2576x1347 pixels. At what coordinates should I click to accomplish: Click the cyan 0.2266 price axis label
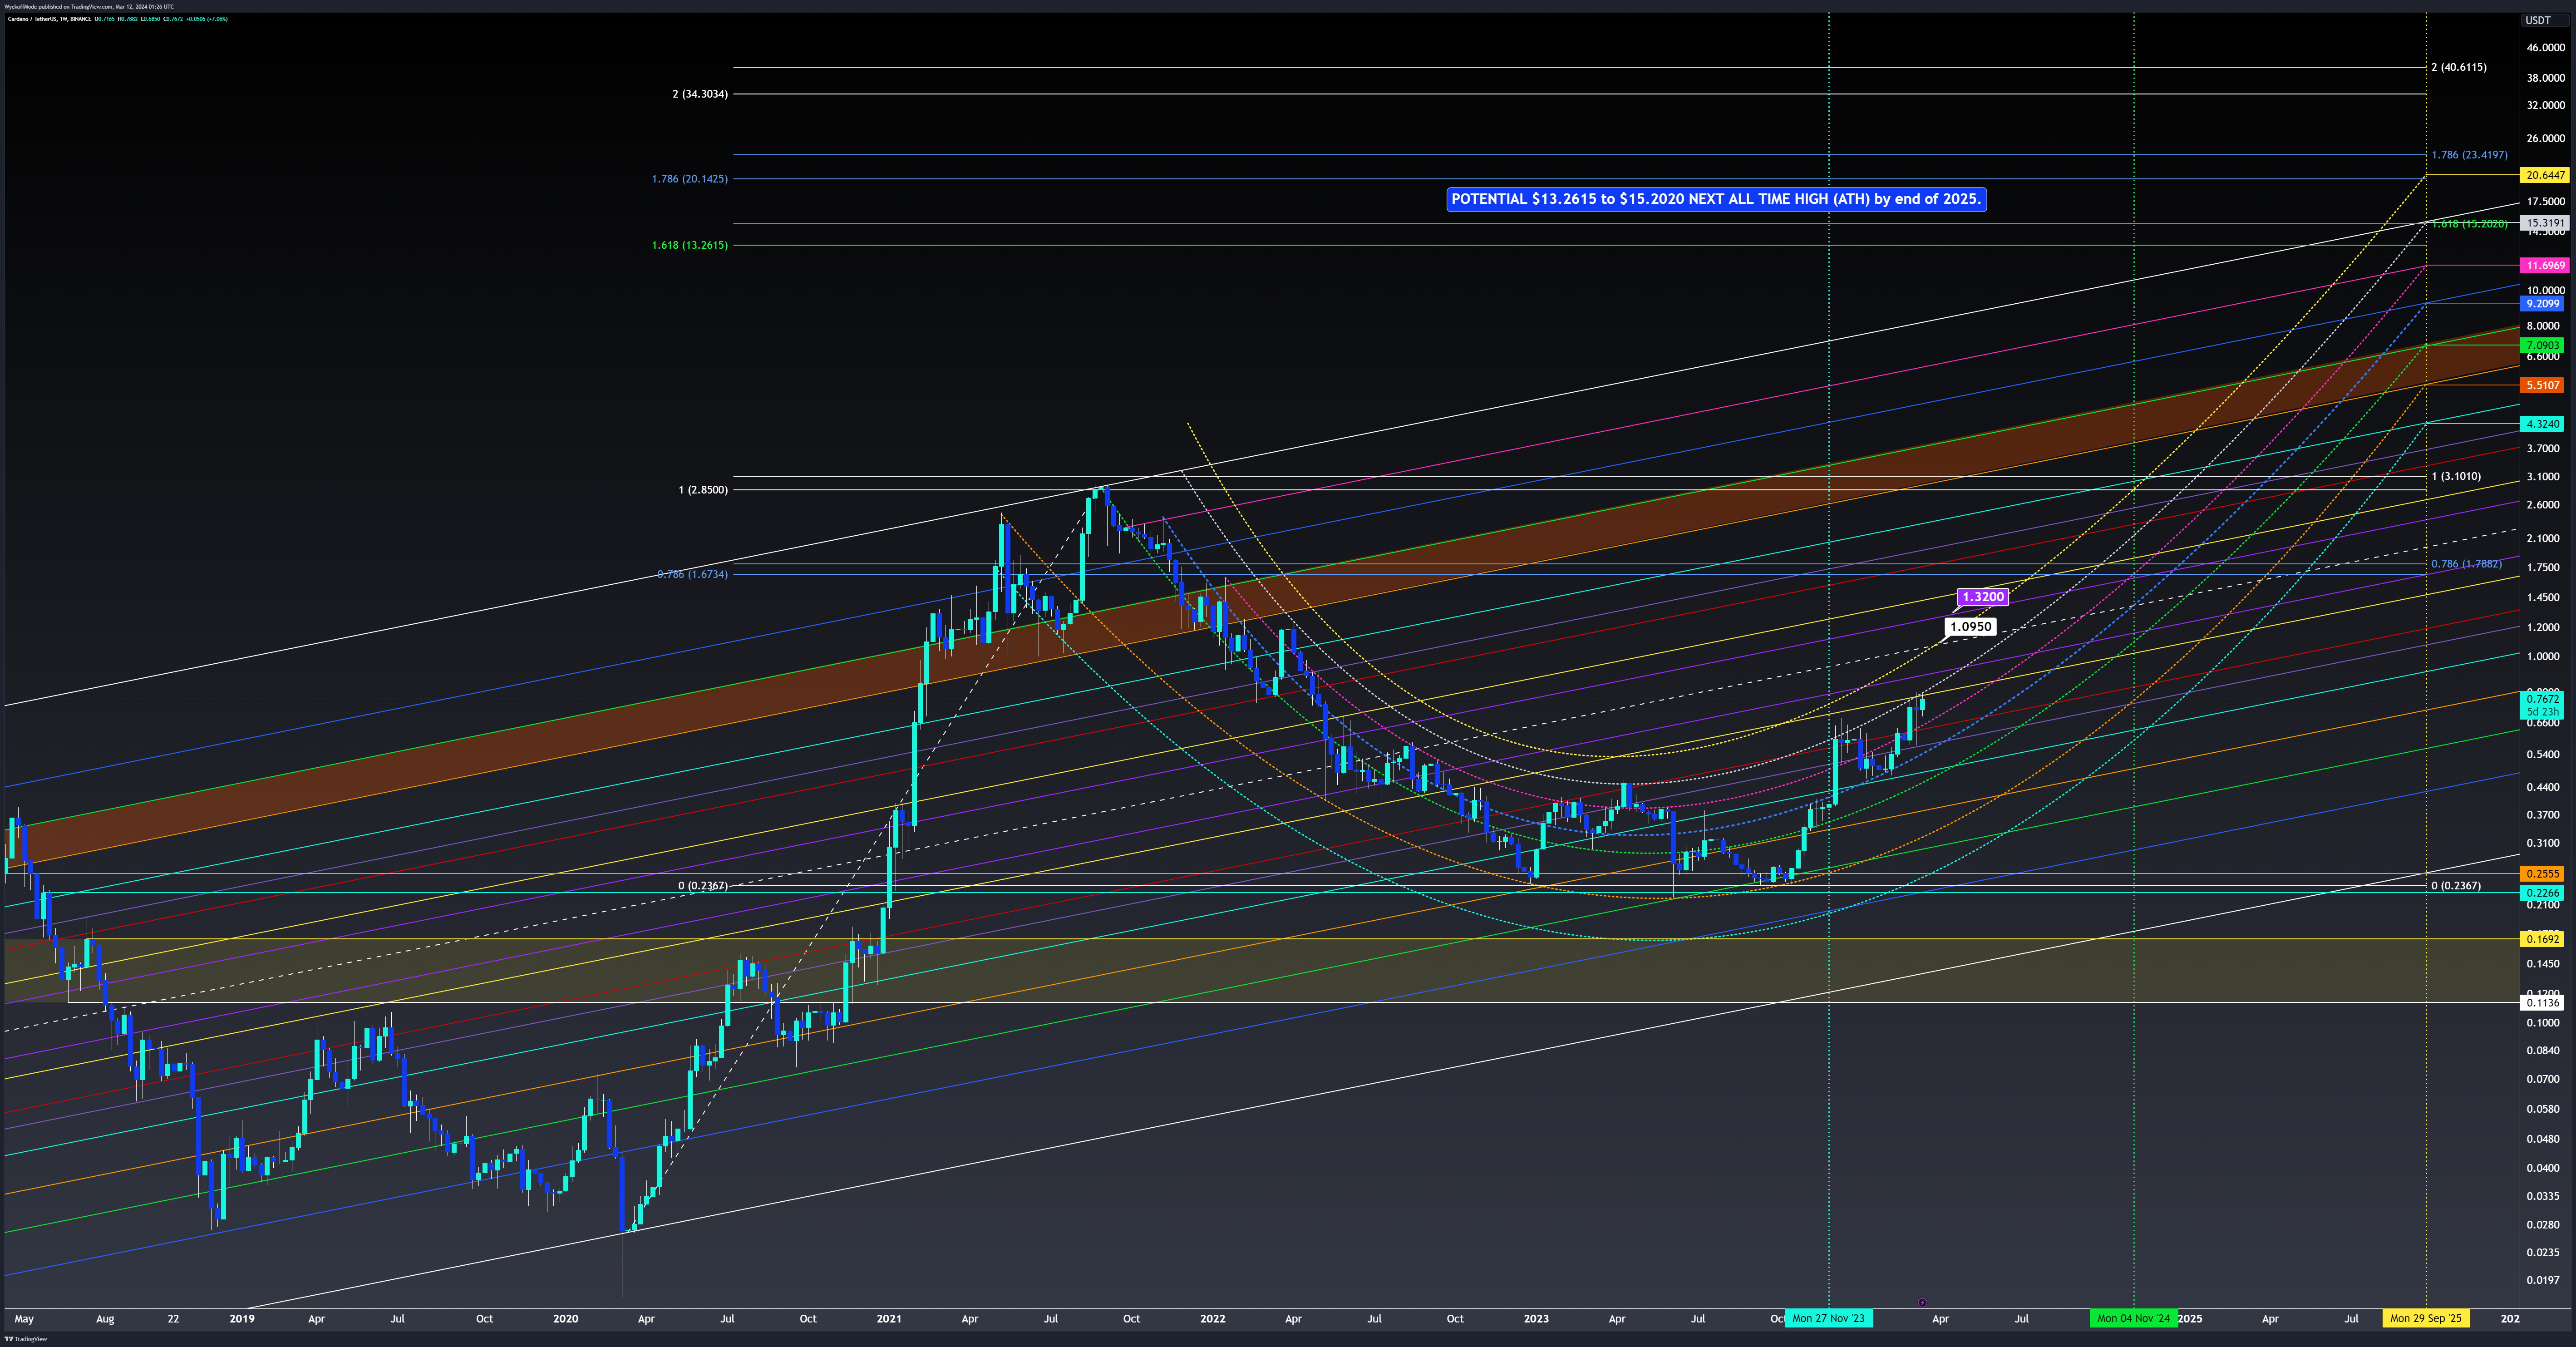[x=2542, y=893]
